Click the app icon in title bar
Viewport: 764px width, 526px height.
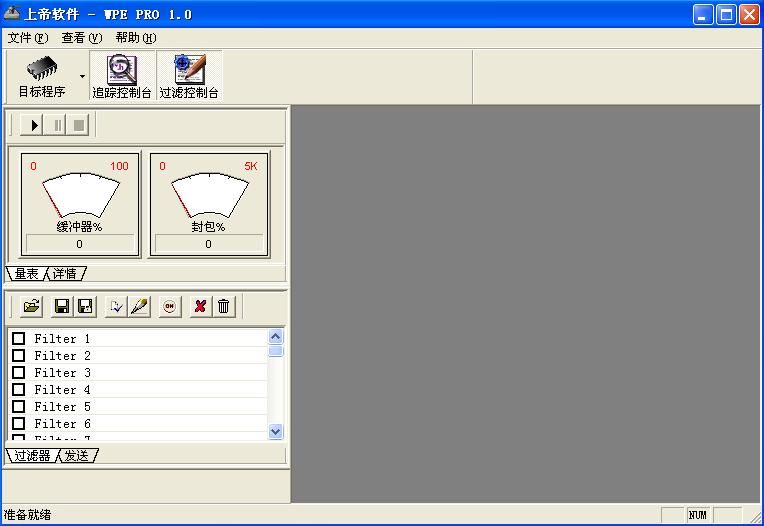[12, 14]
